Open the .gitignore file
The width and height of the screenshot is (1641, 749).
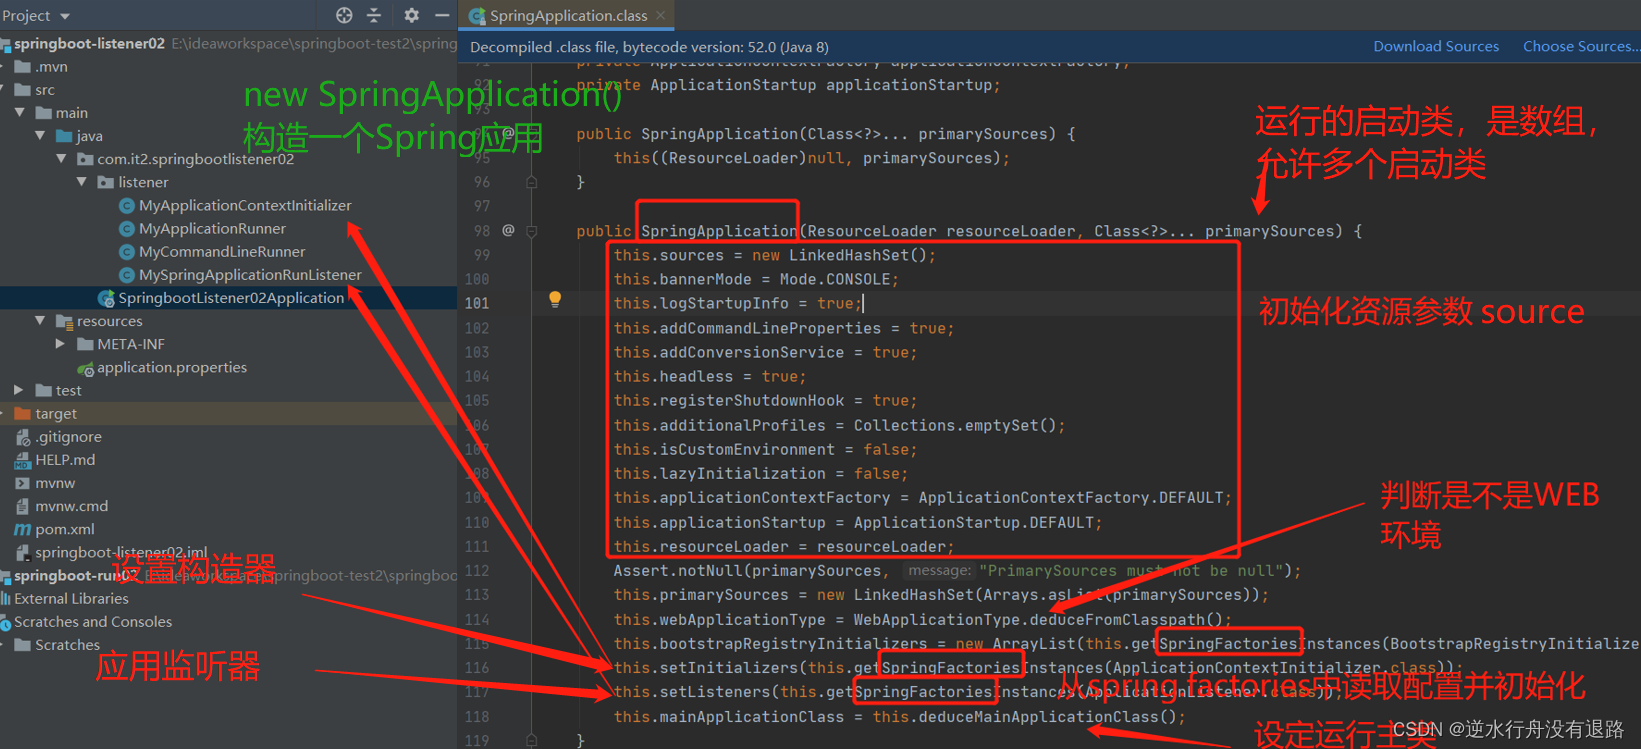click(x=68, y=437)
